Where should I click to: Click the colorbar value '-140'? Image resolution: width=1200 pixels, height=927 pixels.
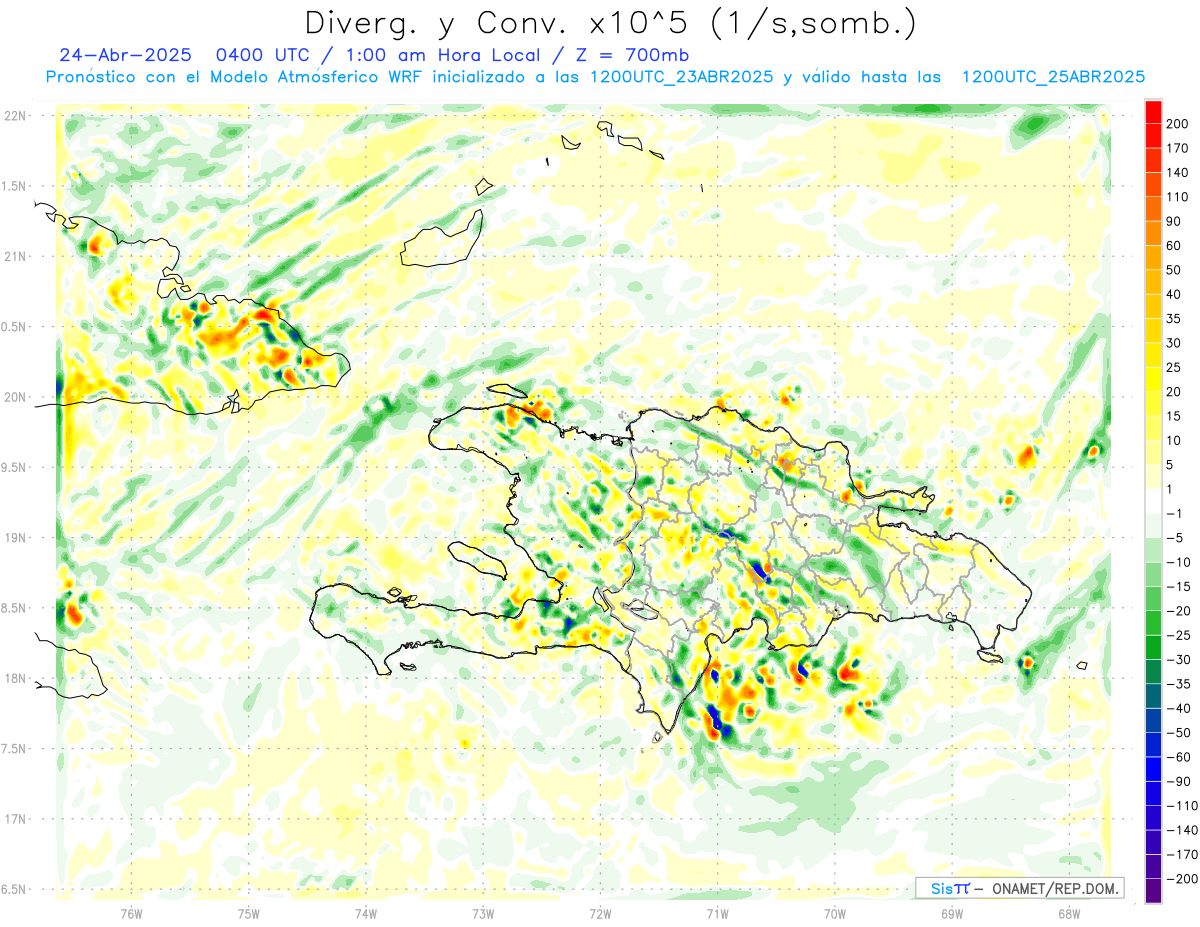1180,831
